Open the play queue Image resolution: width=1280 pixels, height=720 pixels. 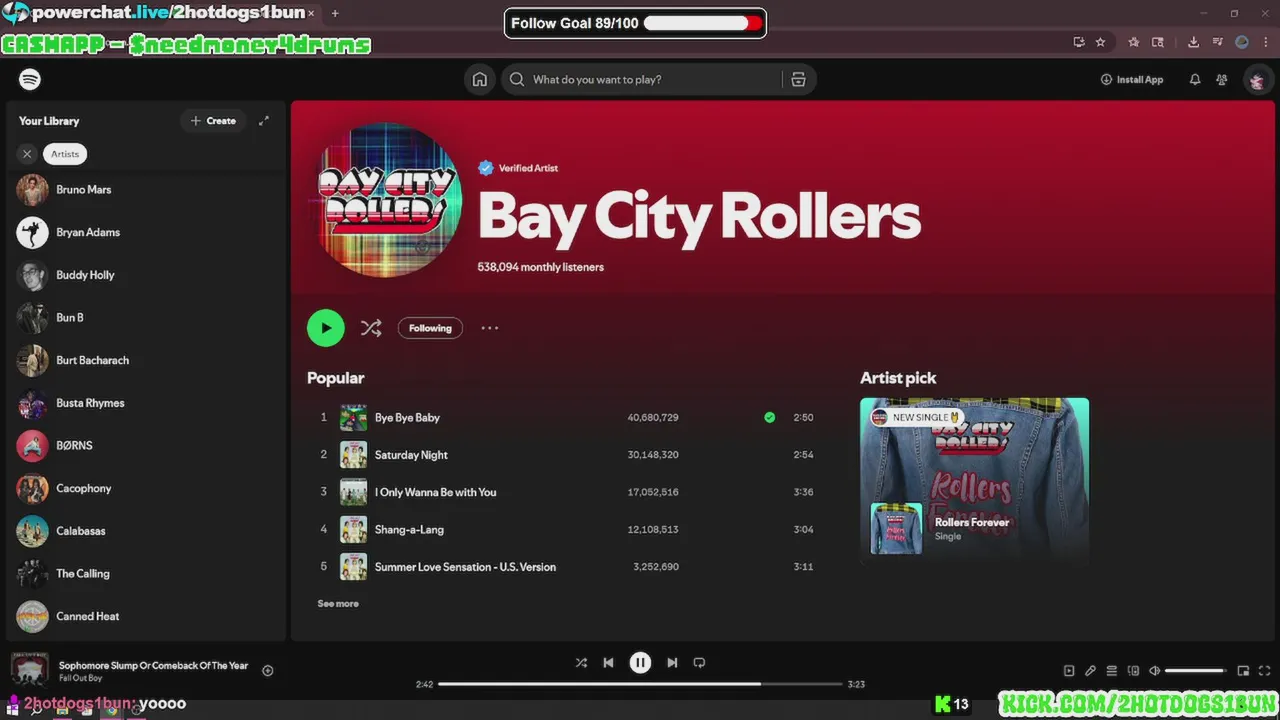pos(1111,671)
